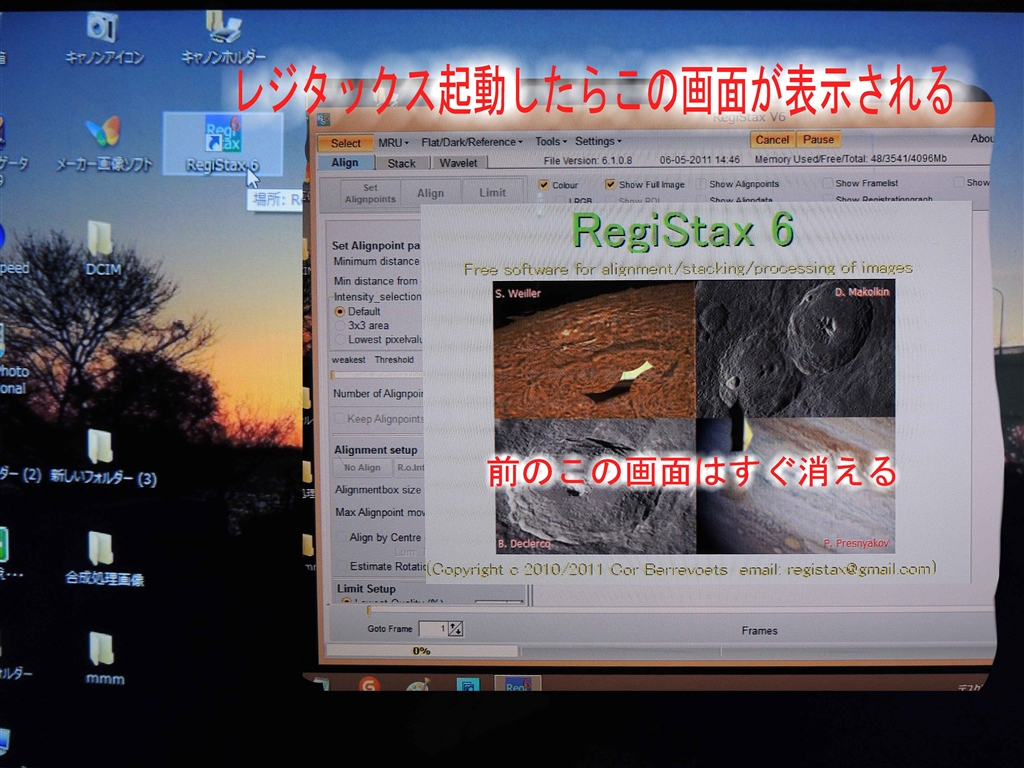
Task: Select the Default intensity radio button
Action: (x=340, y=312)
